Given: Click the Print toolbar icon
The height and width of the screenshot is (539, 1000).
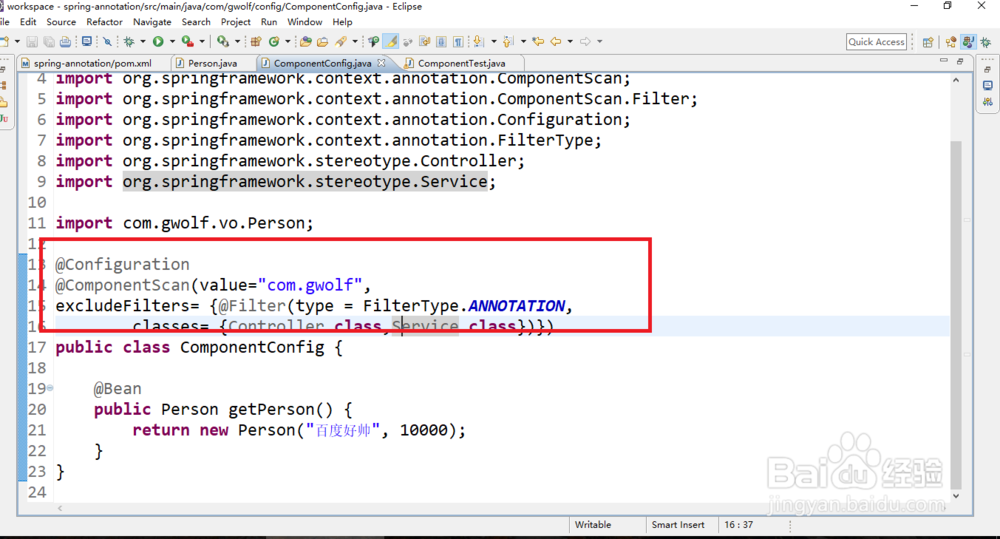Looking at the screenshot, I should coord(65,41).
